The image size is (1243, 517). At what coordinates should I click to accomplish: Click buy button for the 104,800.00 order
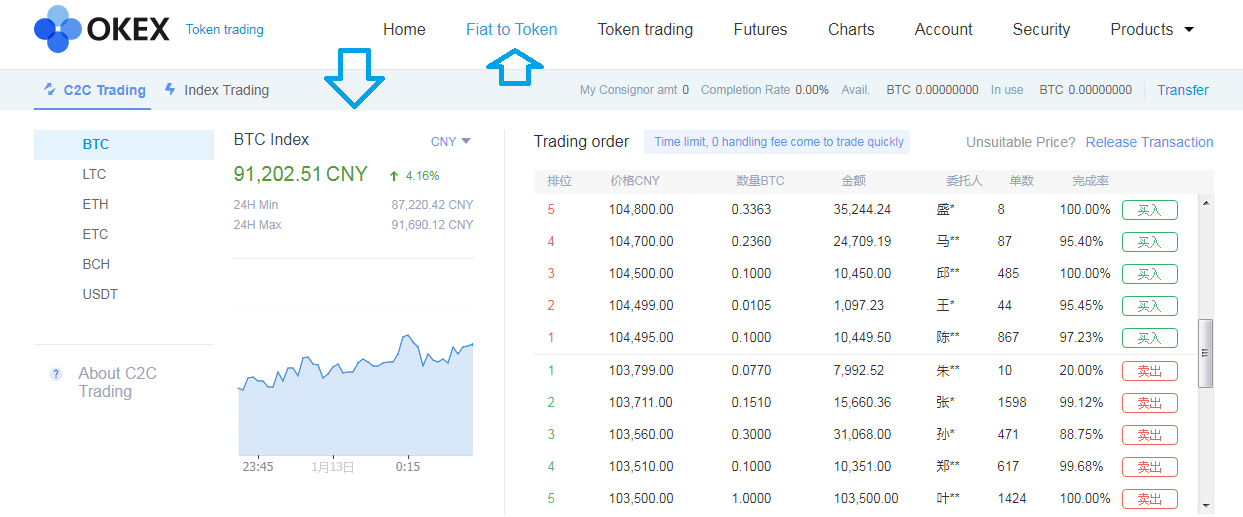[1149, 210]
